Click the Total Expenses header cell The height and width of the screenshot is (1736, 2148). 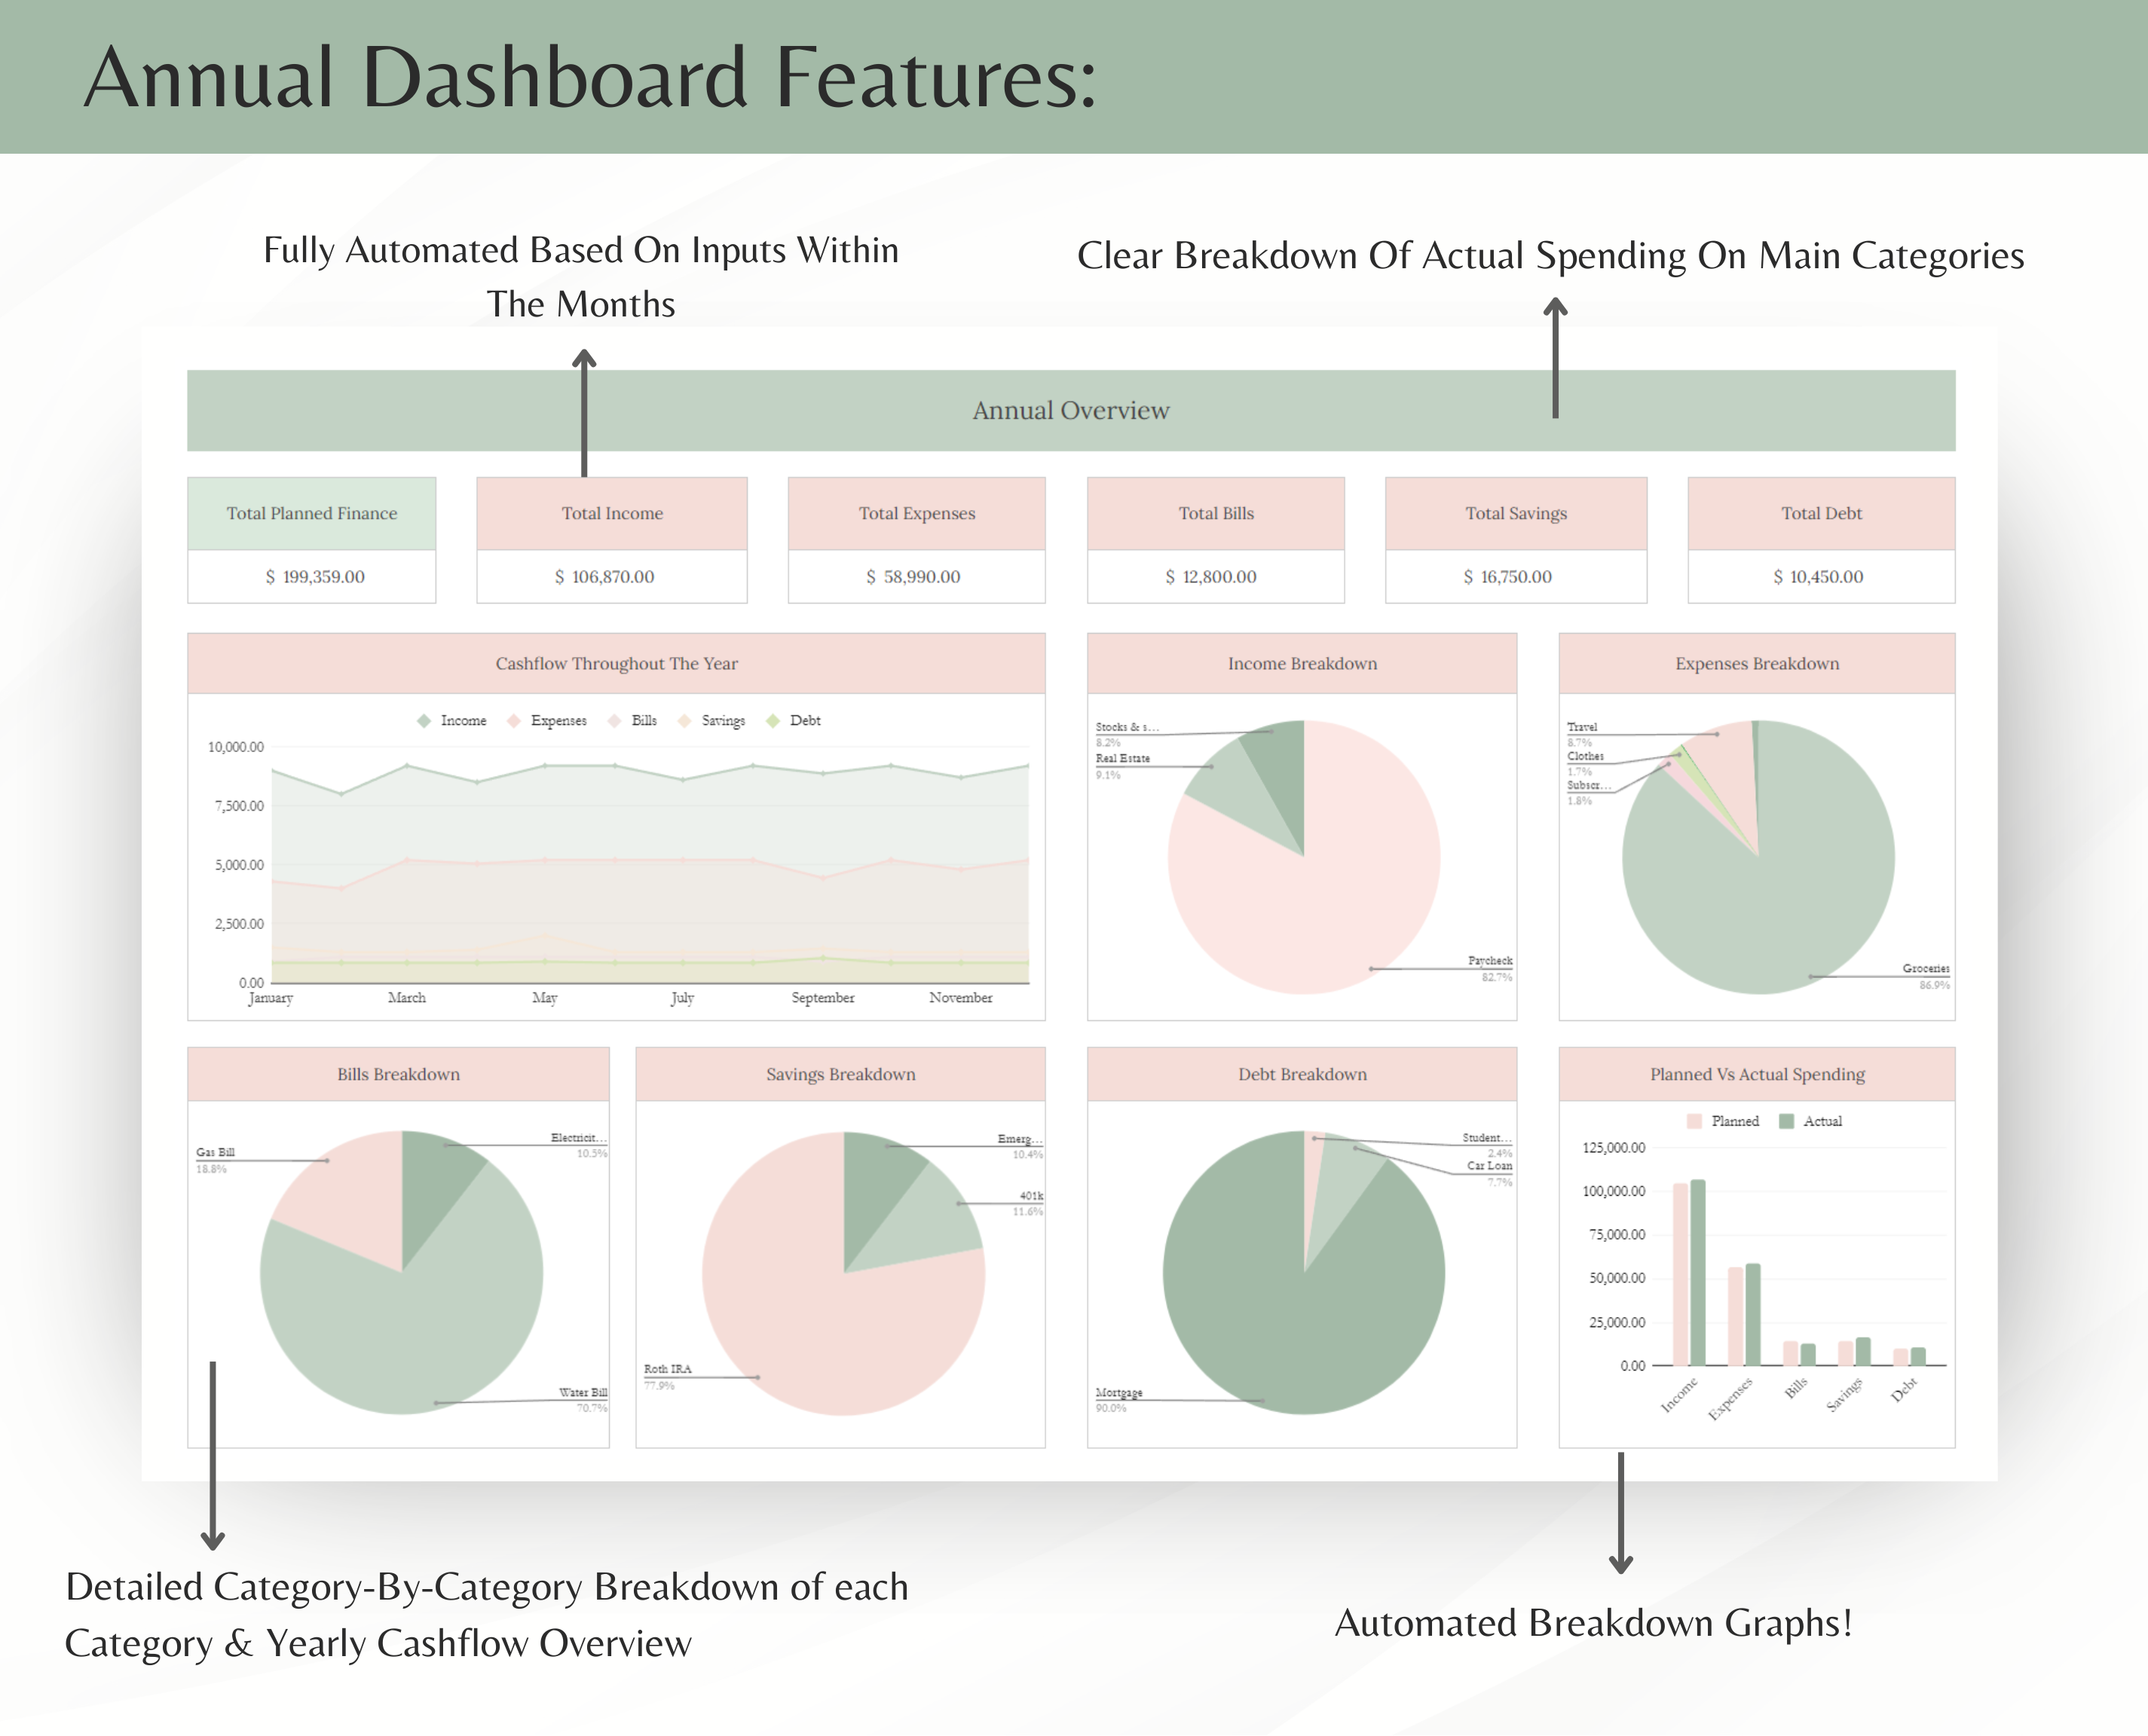coord(917,513)
